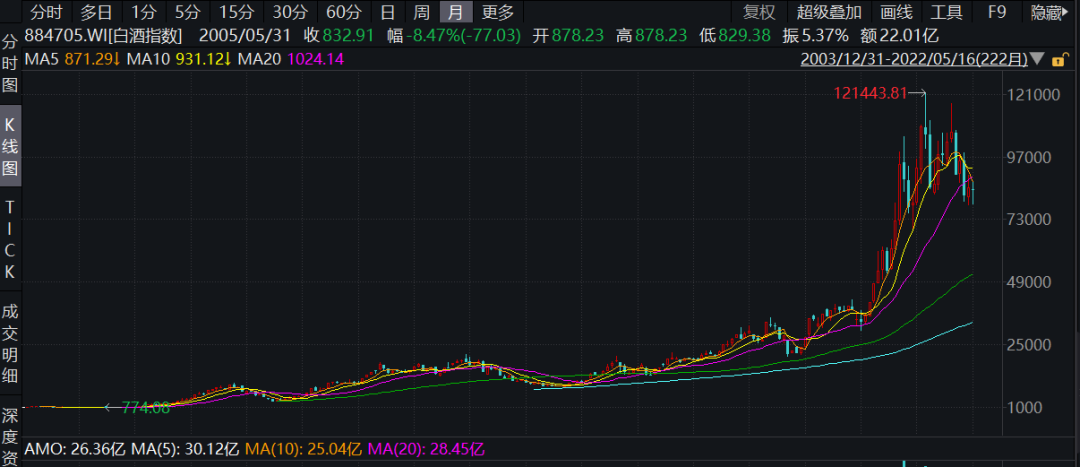Open the 工具 menu
The image size is (1080, 467).
pyautogui.click(x=946, y=12)
